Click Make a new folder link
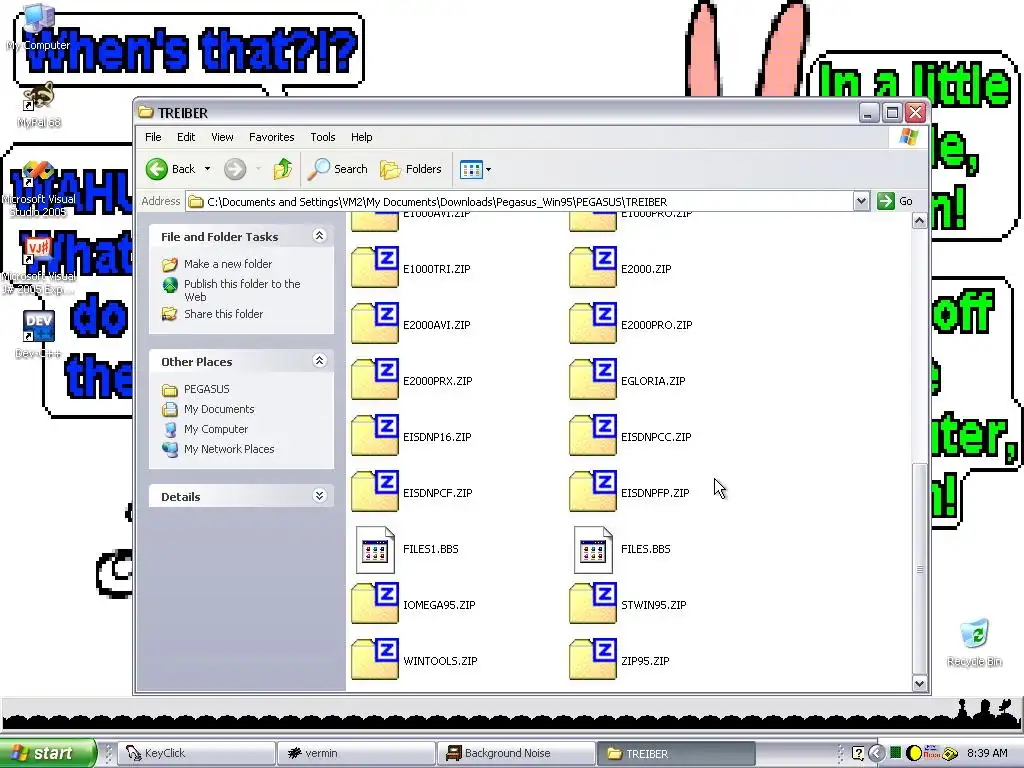Viewport: 1024px width, 768px height. tap(228, 264)
